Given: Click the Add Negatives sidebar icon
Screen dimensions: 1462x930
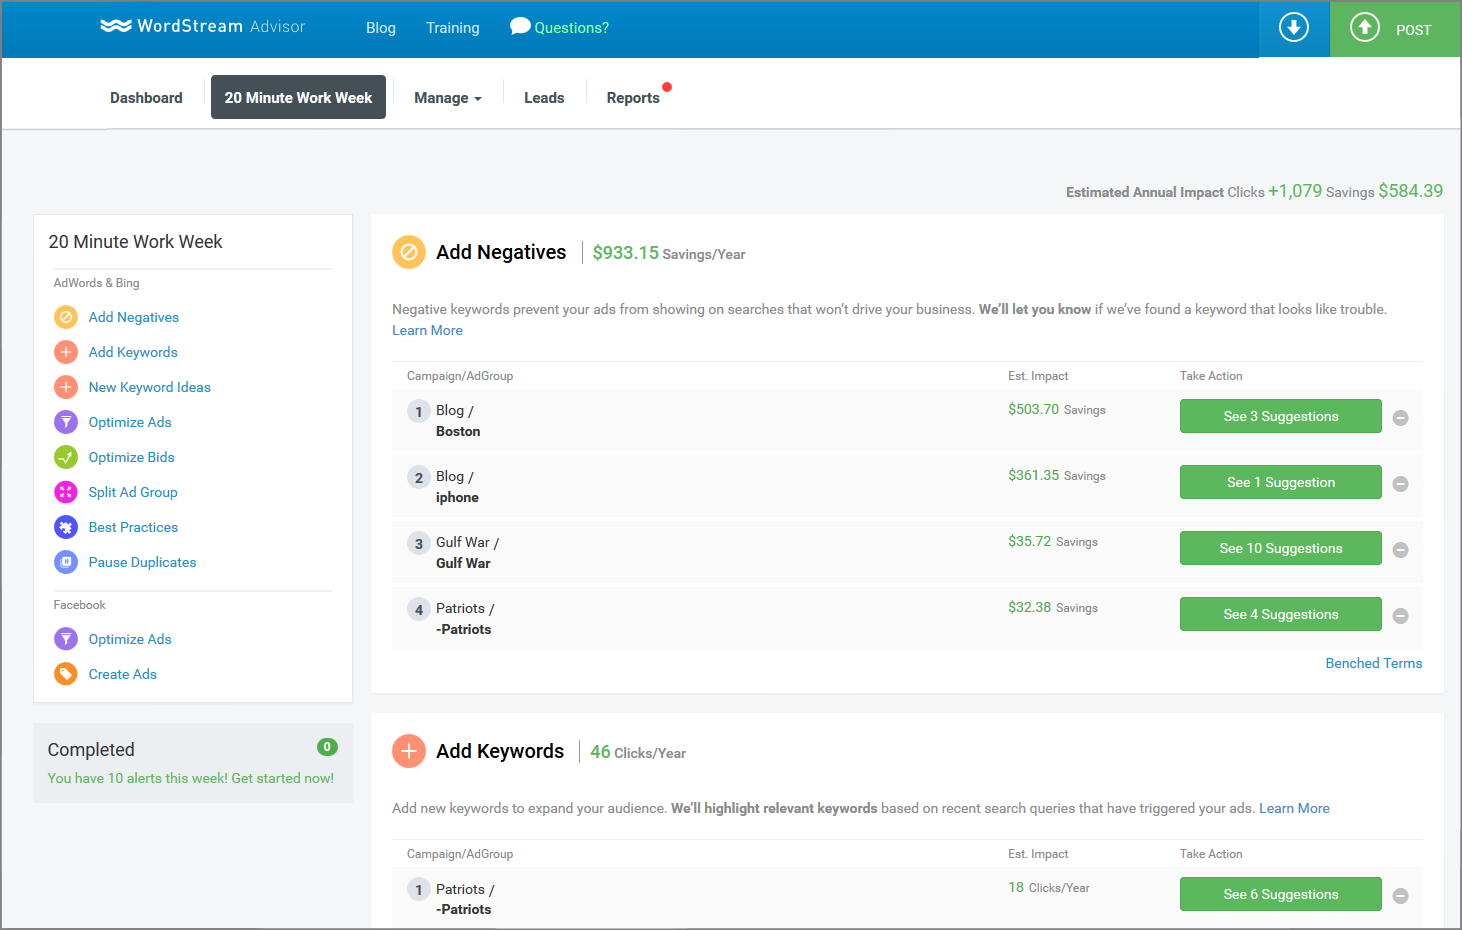Looking at the screenshot, I should [x=66, y=317].
